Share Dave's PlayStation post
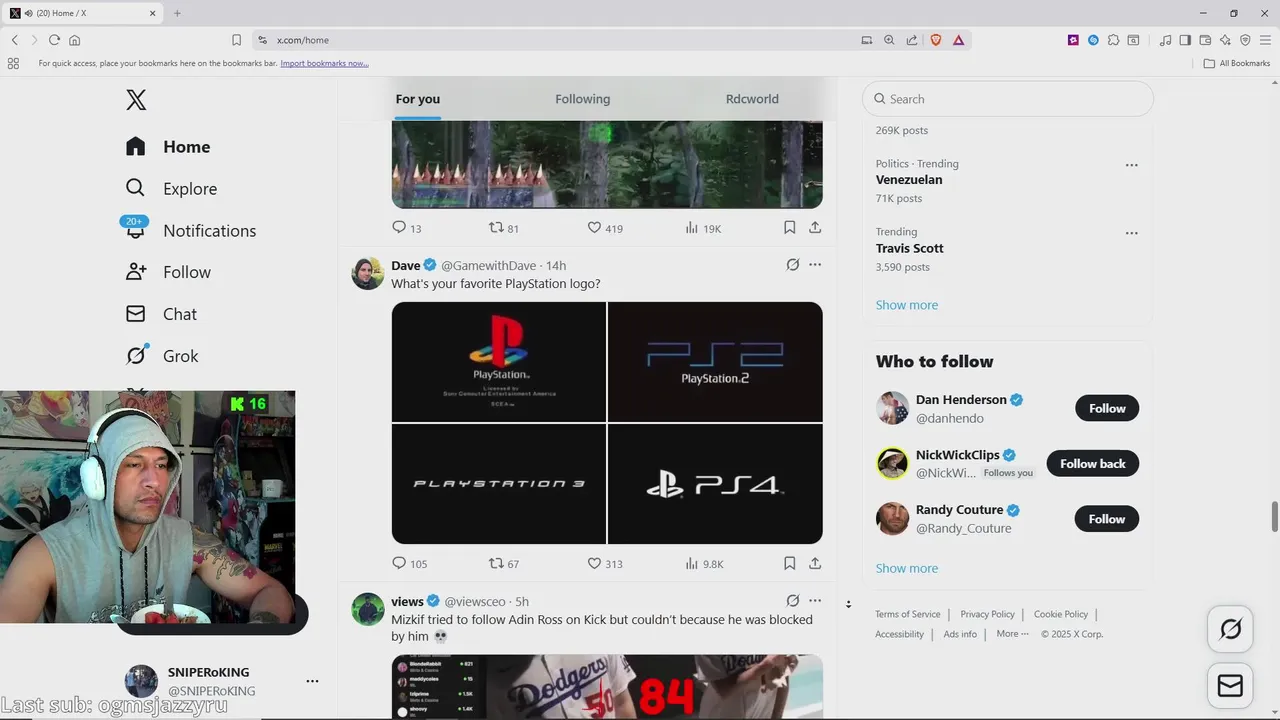 pyautogui.click(x=815, y=563)
